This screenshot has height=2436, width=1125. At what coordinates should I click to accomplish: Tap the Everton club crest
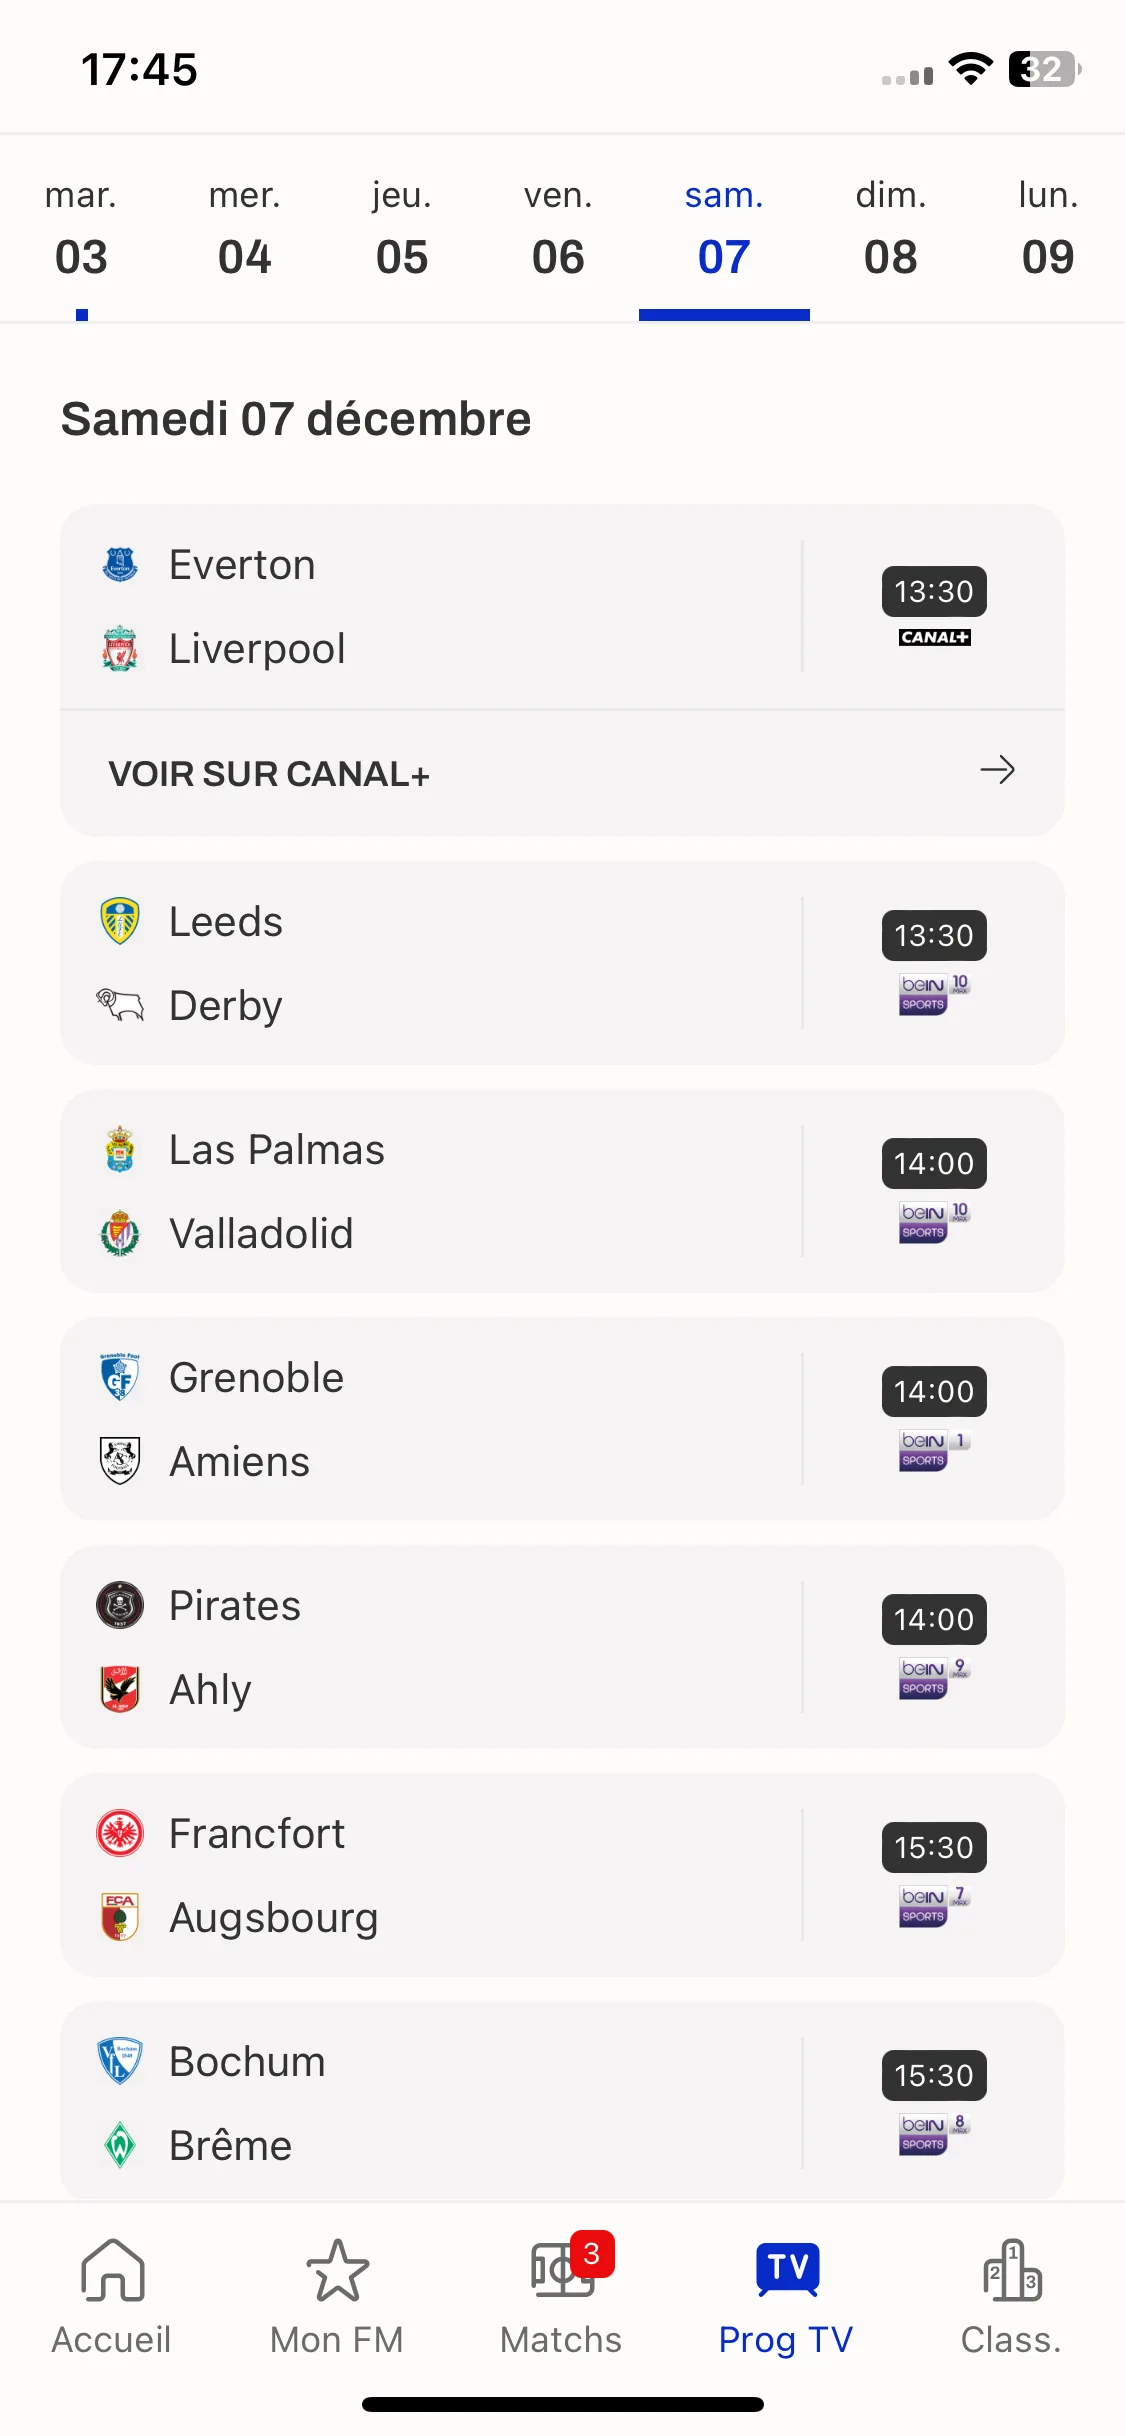point(120,565)
